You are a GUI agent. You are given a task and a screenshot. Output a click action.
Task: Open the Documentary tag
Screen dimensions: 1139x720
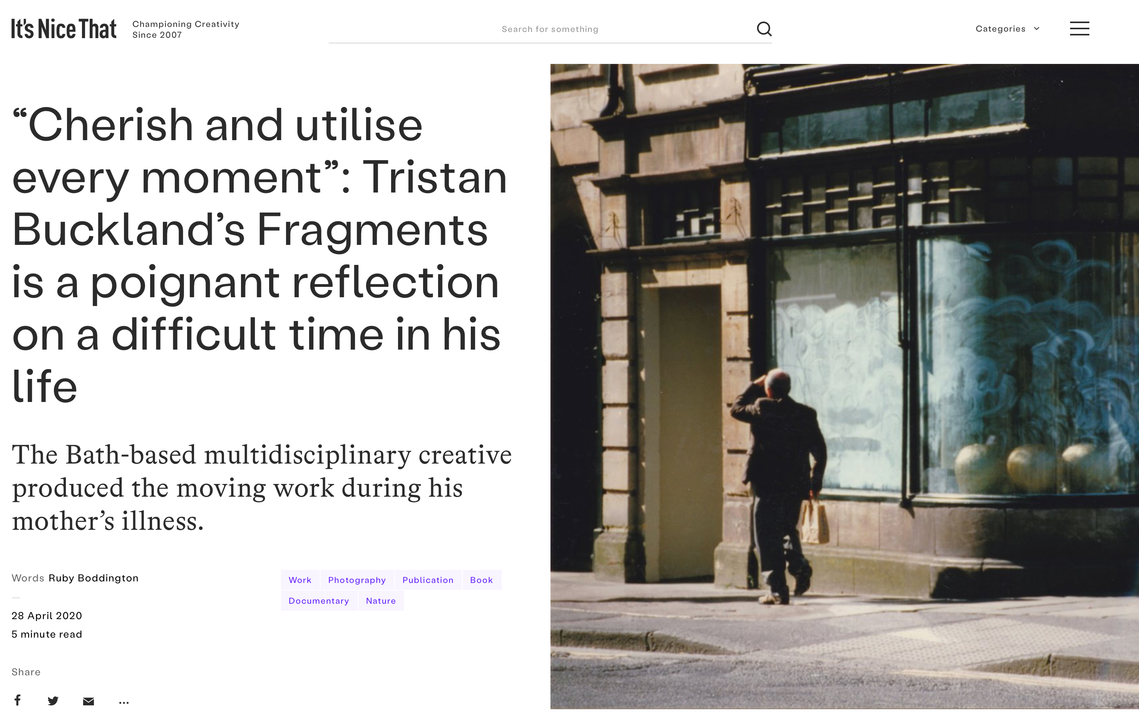319,601
